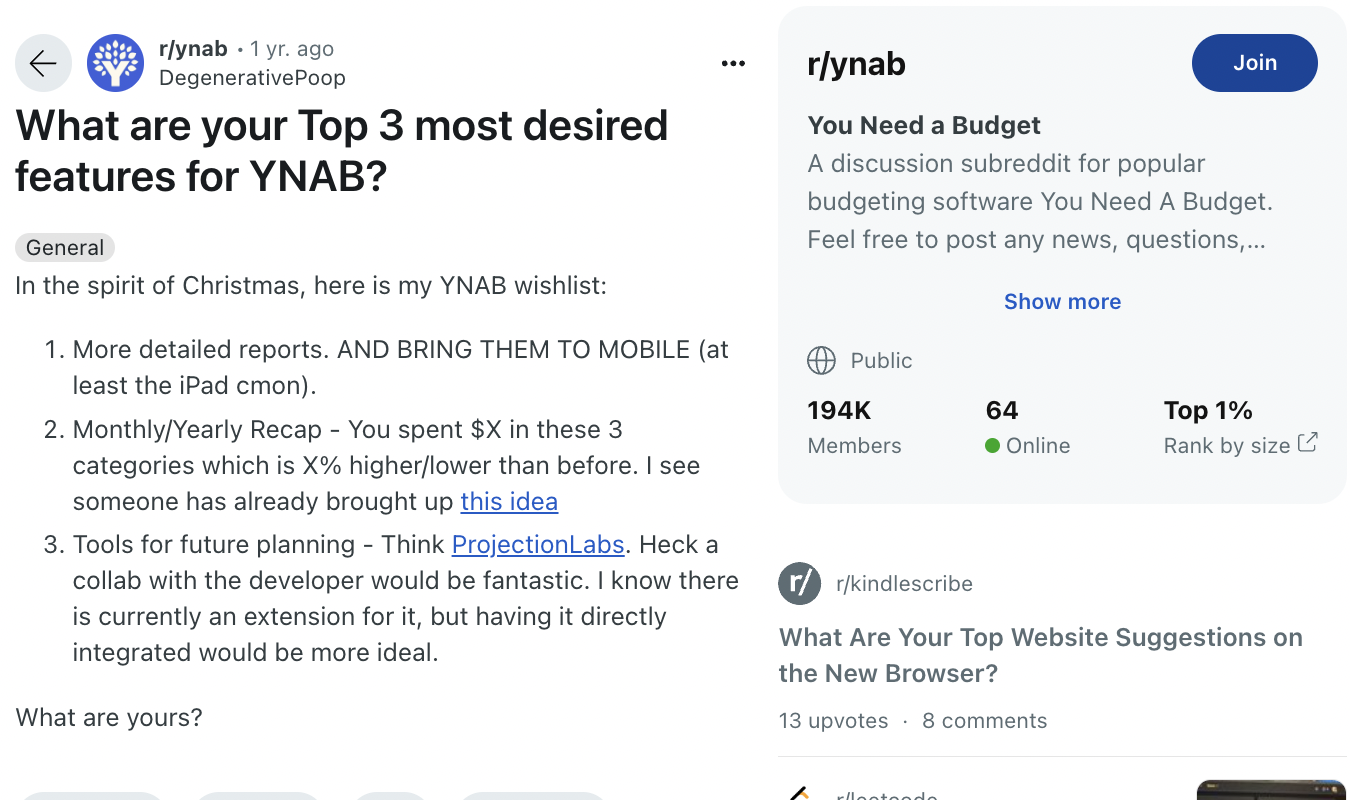The image size is (1350, 800).
Task: Follow the ProjectionLabs link
Action: pyautogui.click(x=538, y=544)
